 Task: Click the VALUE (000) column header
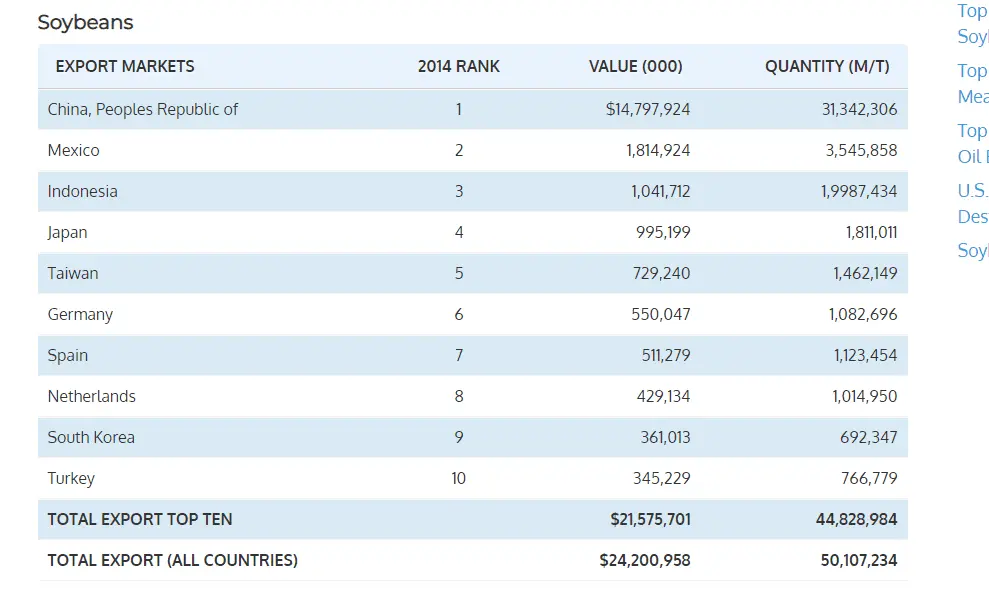tap(635, 66)
